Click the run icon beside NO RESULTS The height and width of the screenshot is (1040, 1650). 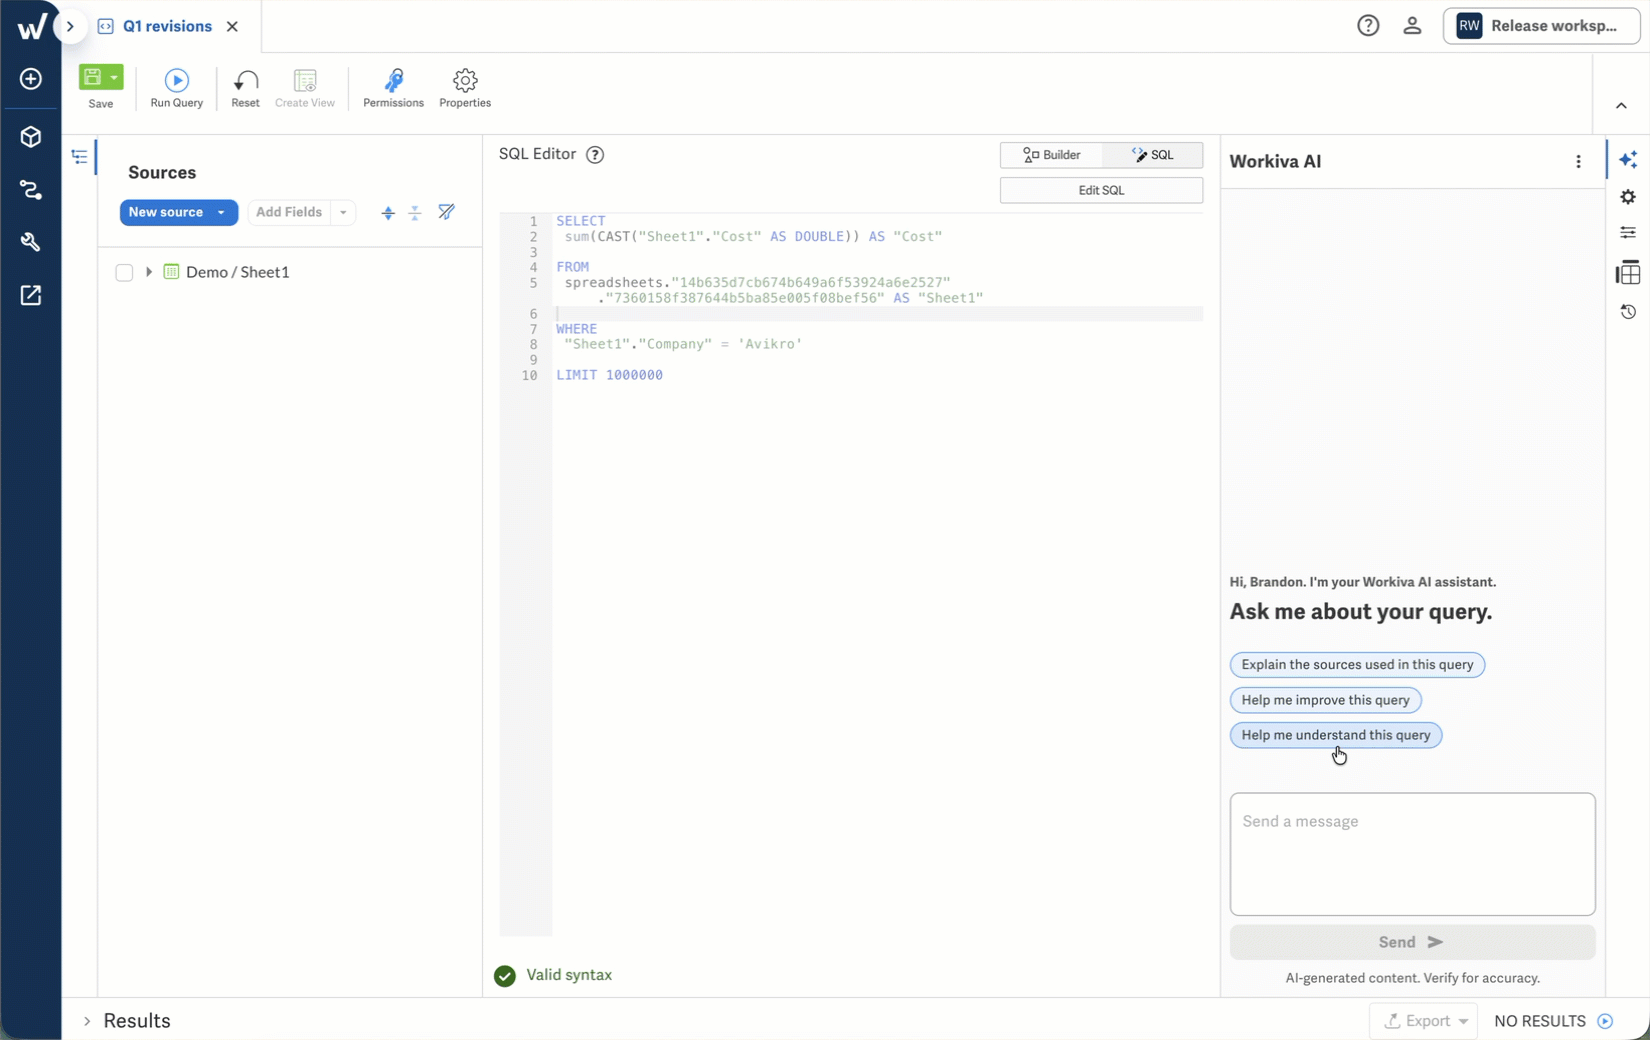coord(1605,1021)
